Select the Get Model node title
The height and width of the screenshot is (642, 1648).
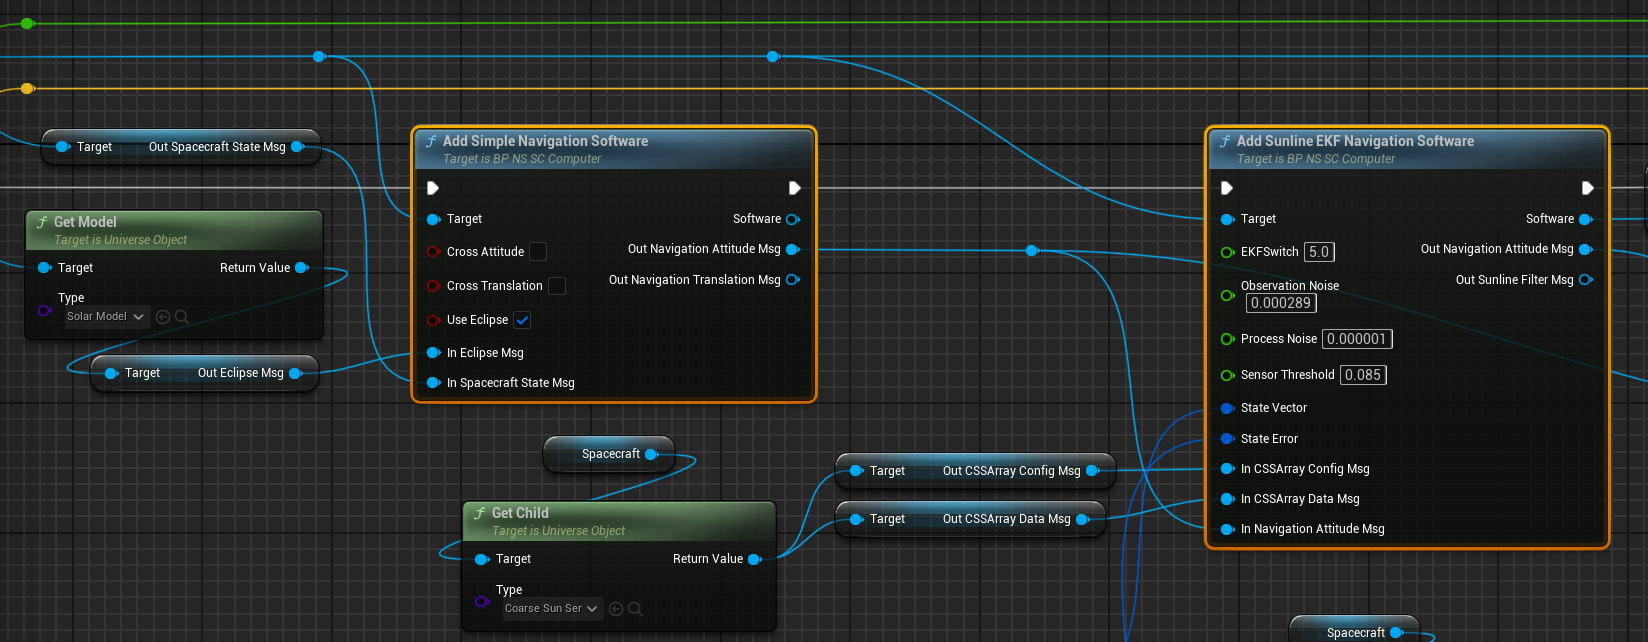pos(85,222)
